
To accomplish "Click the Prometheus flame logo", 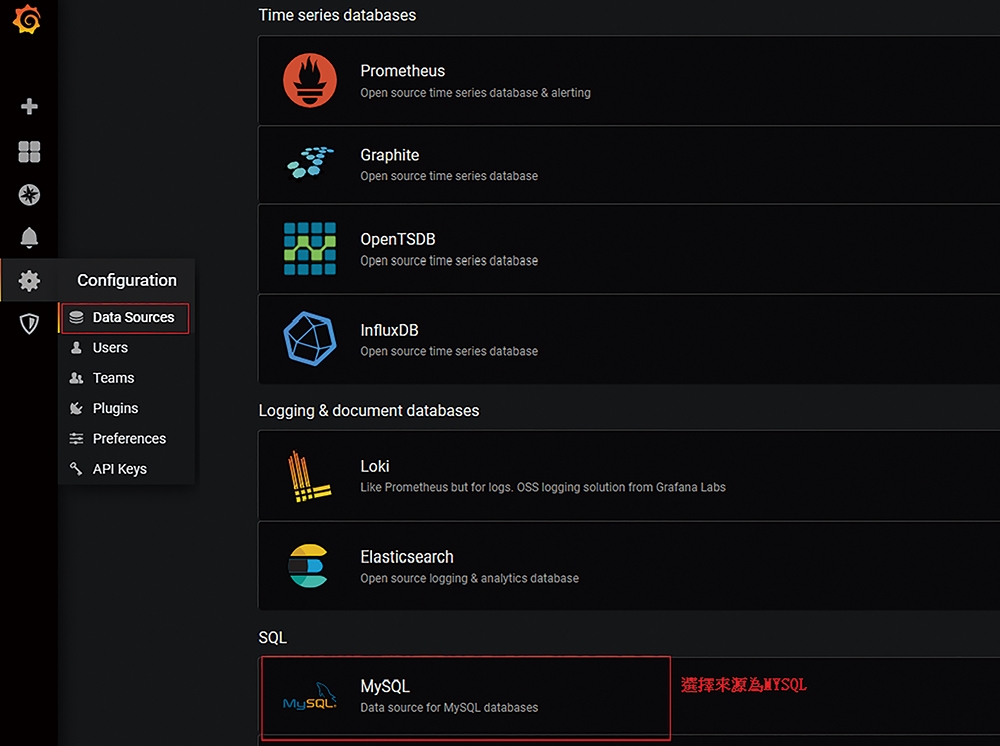I will [x=310, y=80].
